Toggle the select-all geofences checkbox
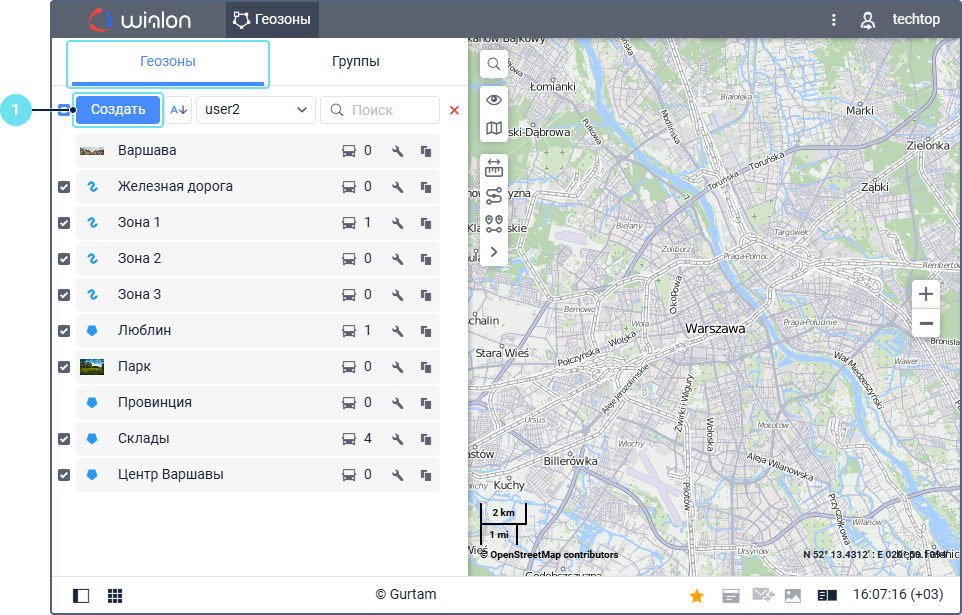 [64, 110]
